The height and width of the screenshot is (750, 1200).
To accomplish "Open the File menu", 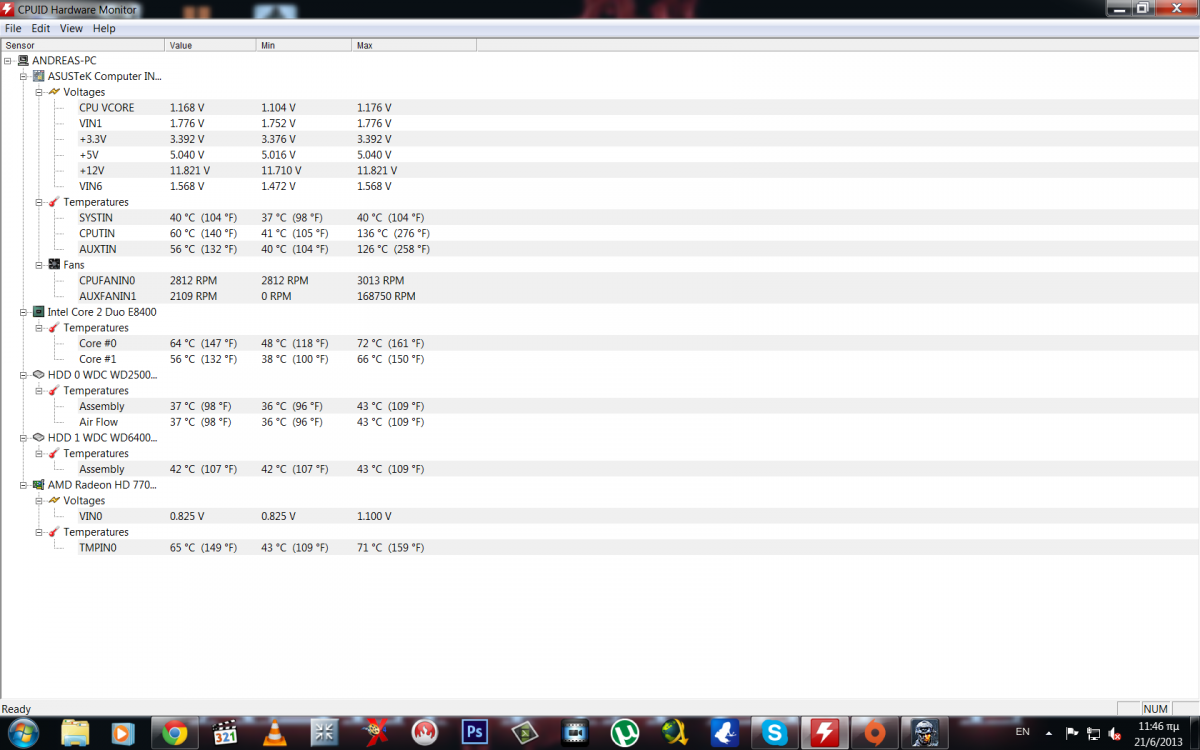I will [x=13, y=29].
